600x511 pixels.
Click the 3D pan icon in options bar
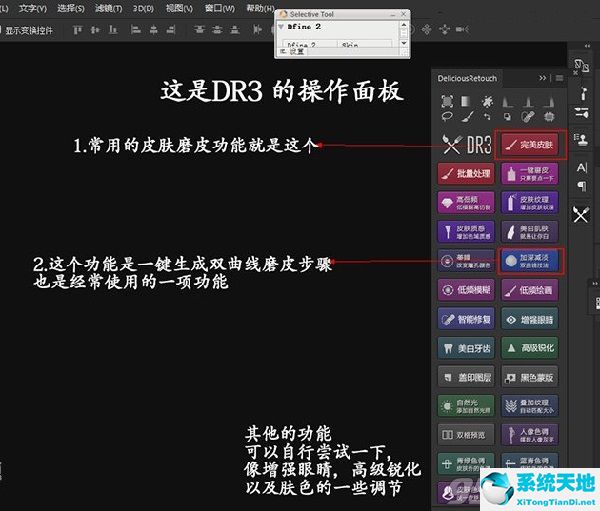(x=427, y=29)
